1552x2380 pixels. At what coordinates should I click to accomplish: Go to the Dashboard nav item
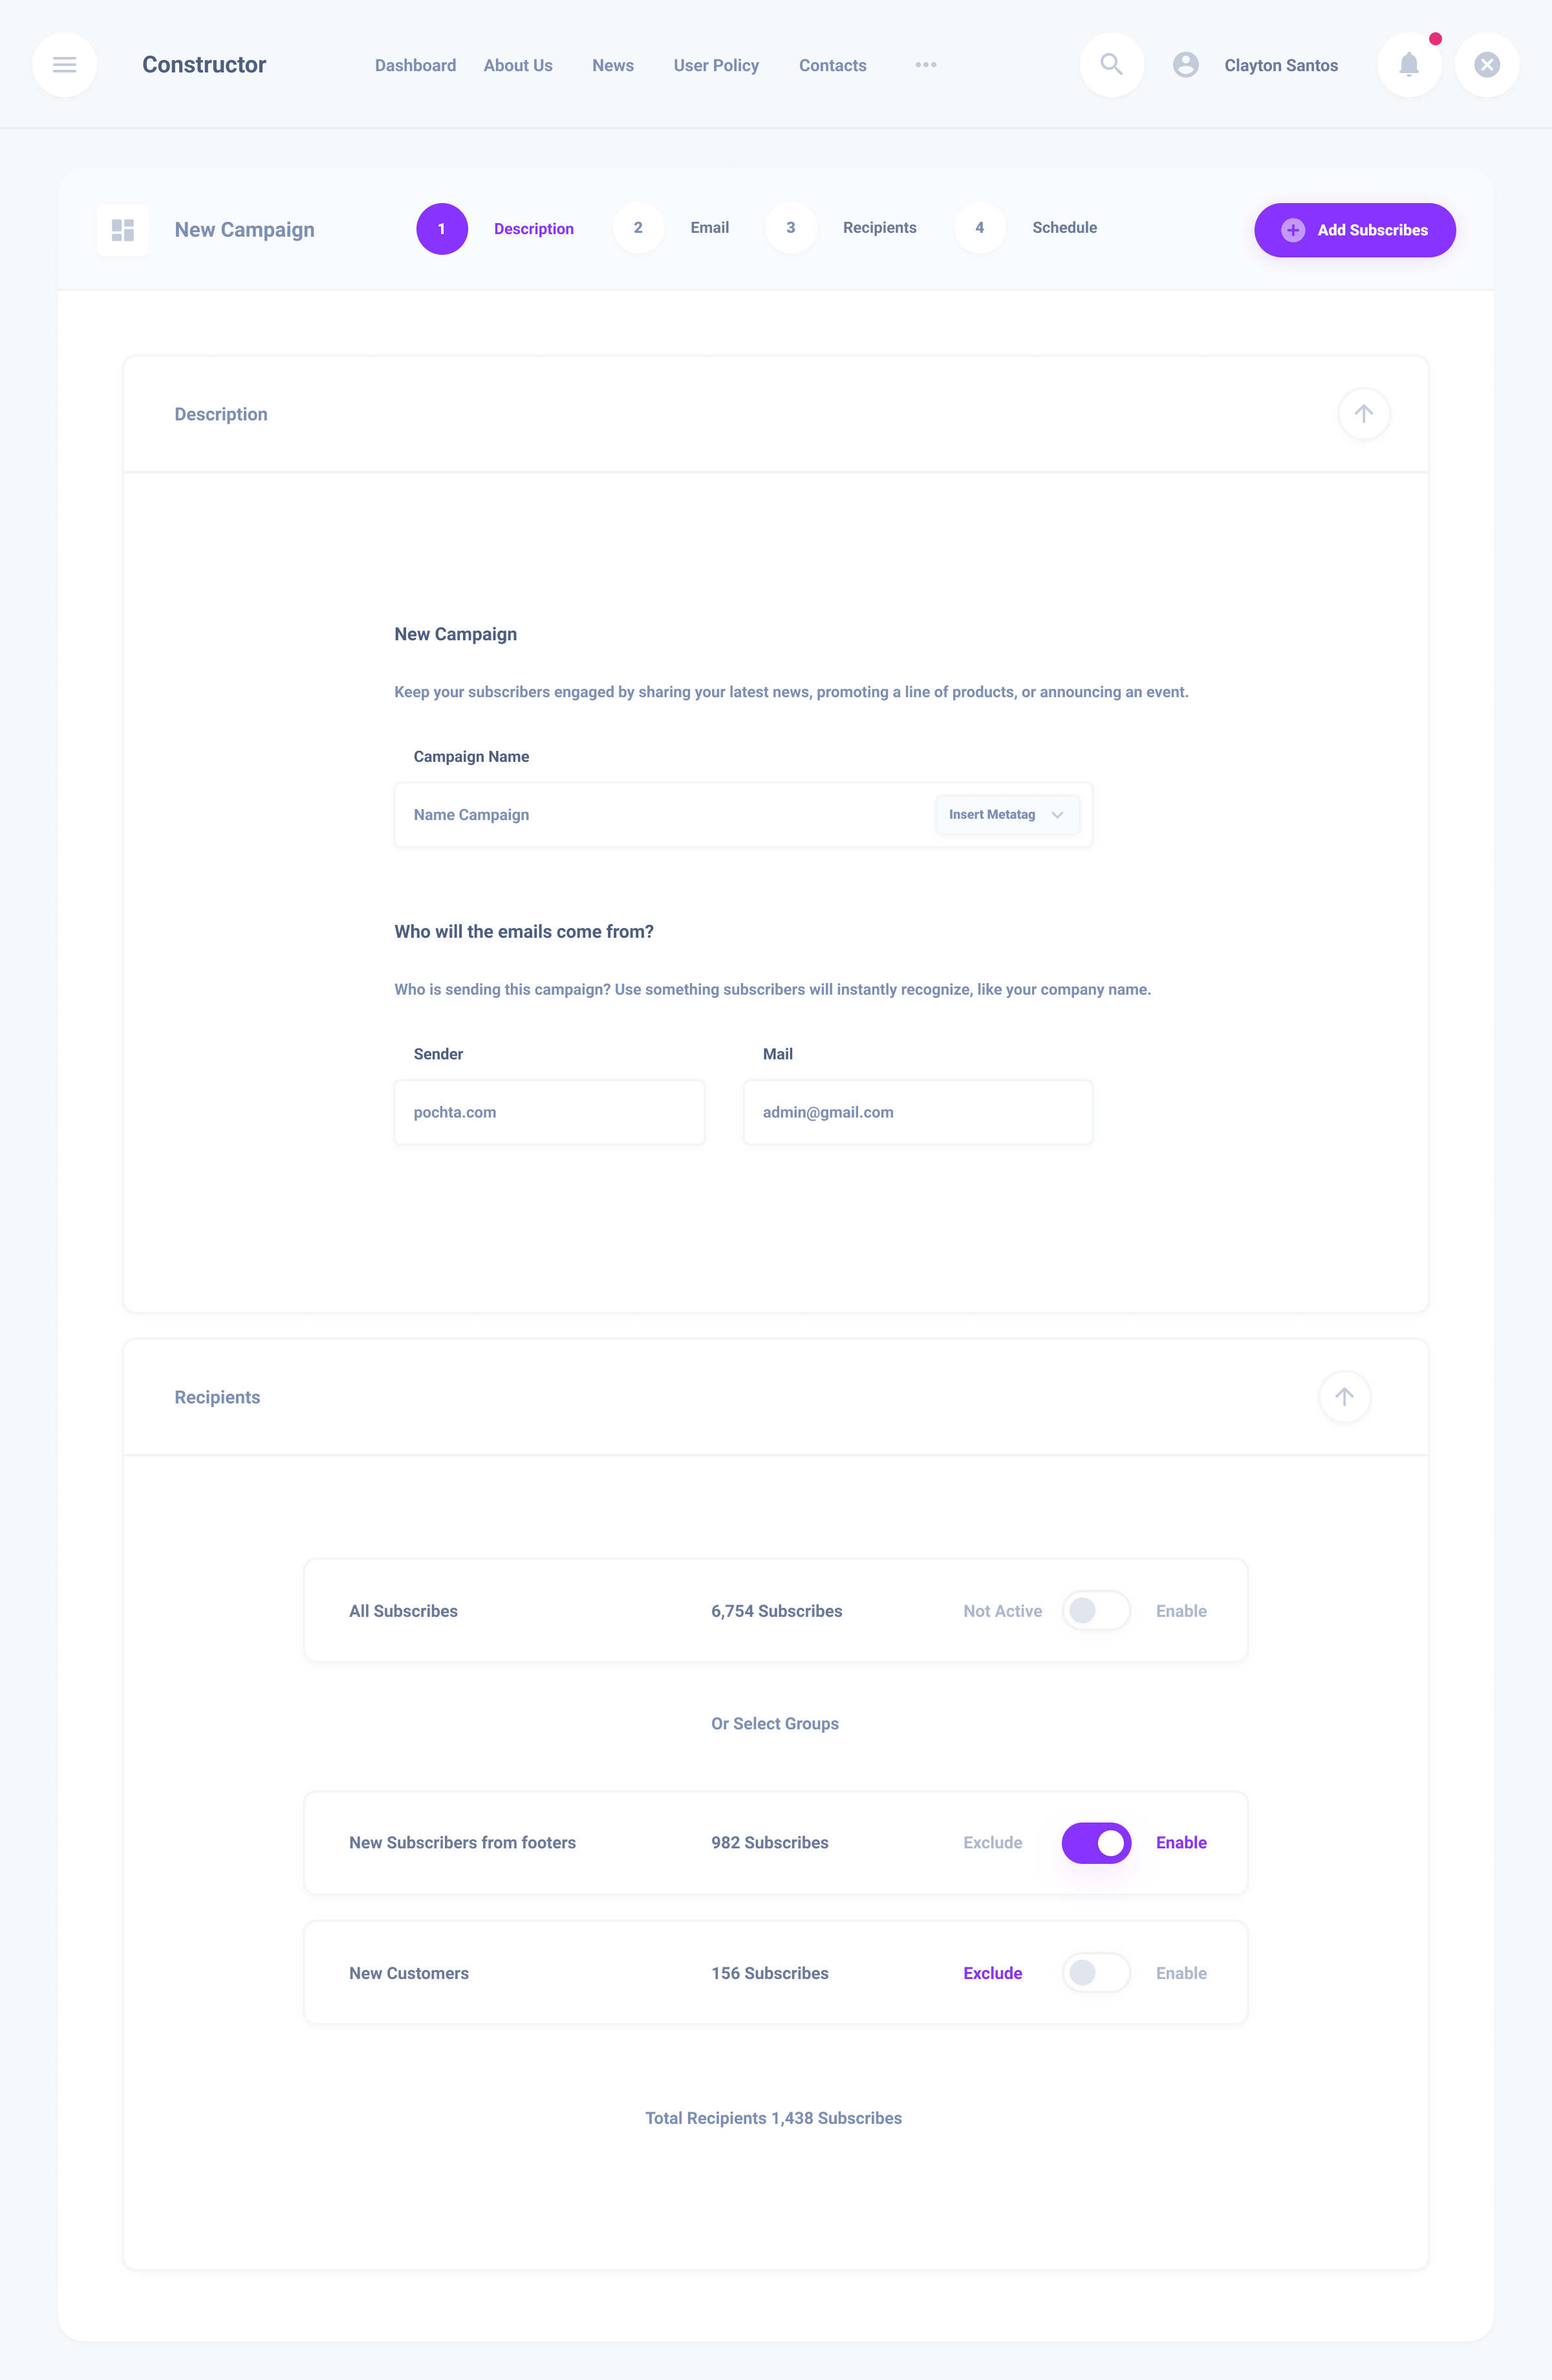point(415,65)
